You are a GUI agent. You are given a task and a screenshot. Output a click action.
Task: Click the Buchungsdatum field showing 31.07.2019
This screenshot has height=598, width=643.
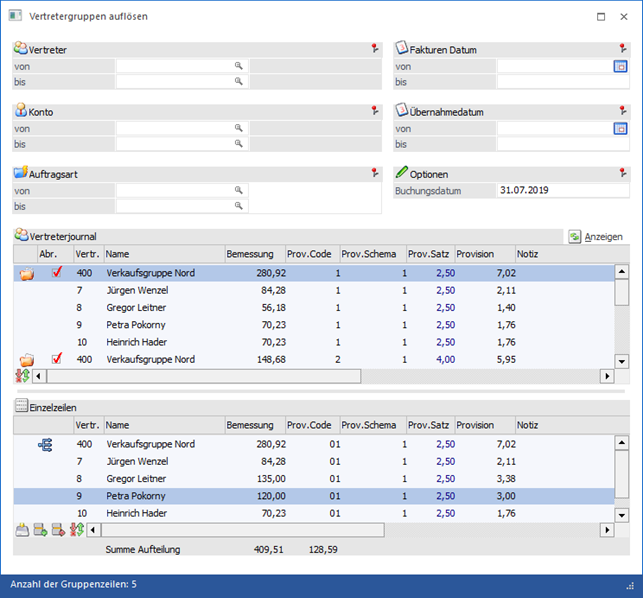pyautogui.click(x=562, y=190)
